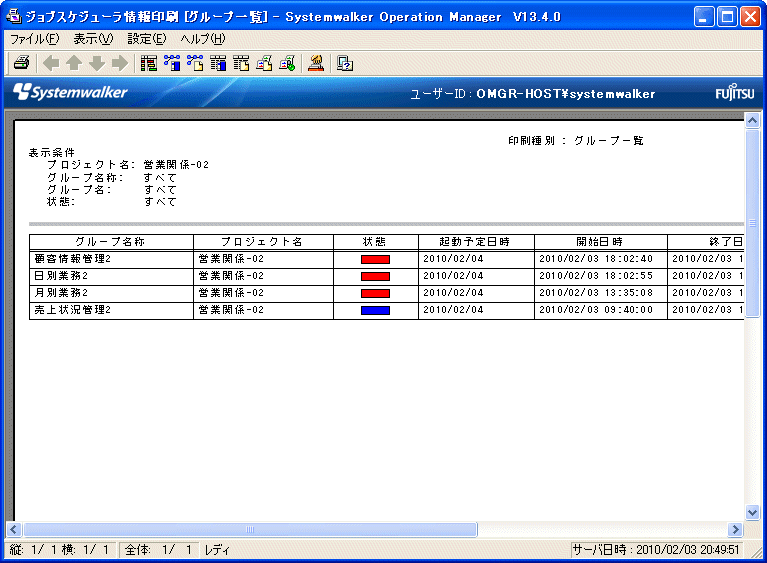Click the horizontal scrollbar right arrow
Image resolution: width=767 pixels, height=563 pixels.
click(x=736, y=529)
